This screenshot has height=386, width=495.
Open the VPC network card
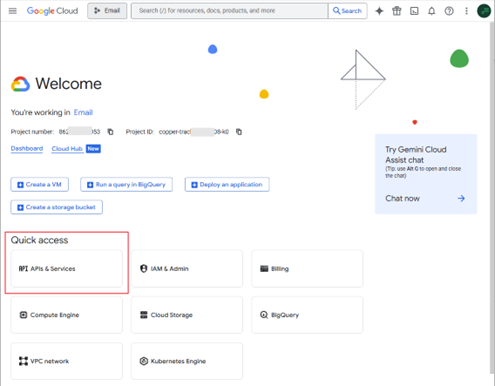(x=67, y=361)
